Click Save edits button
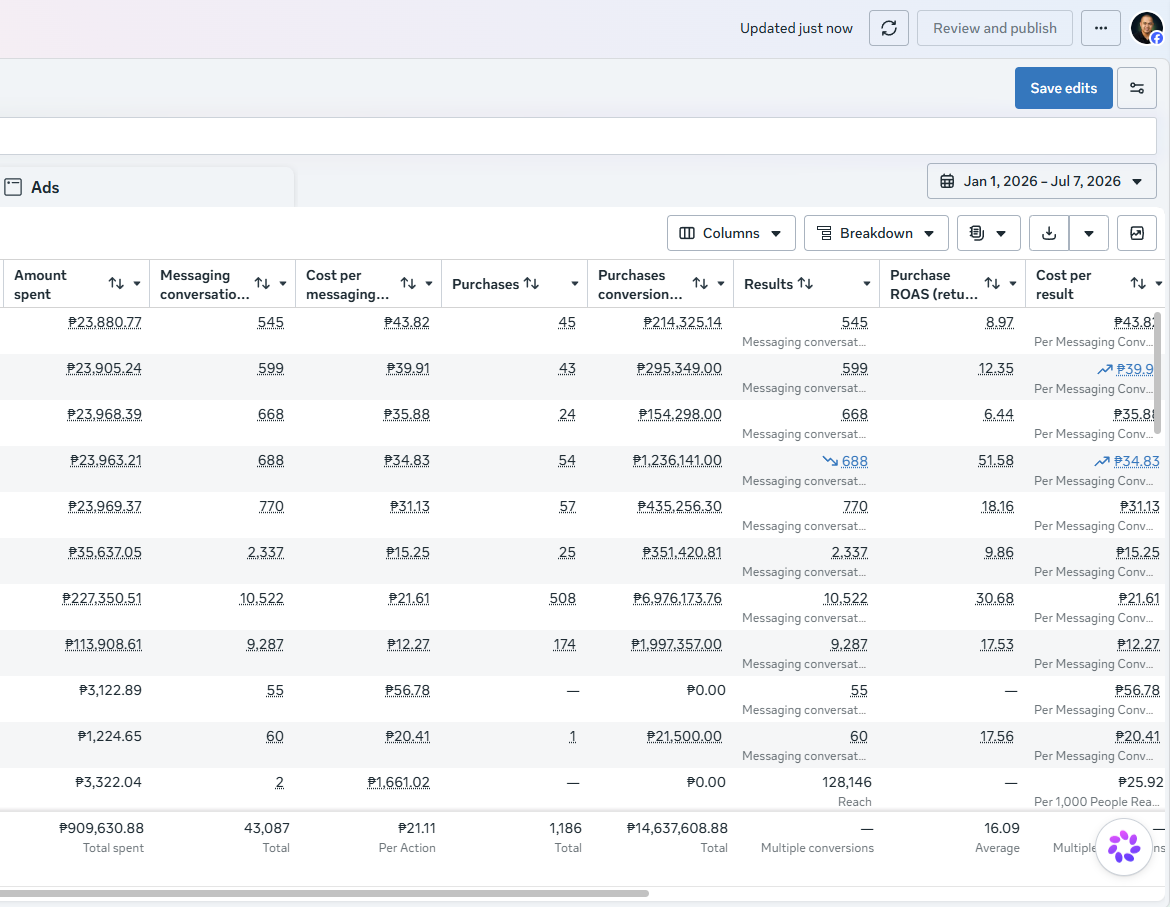Image resolution: width=1170 pixels, height=907 pixels. (x=1063, y=88)
